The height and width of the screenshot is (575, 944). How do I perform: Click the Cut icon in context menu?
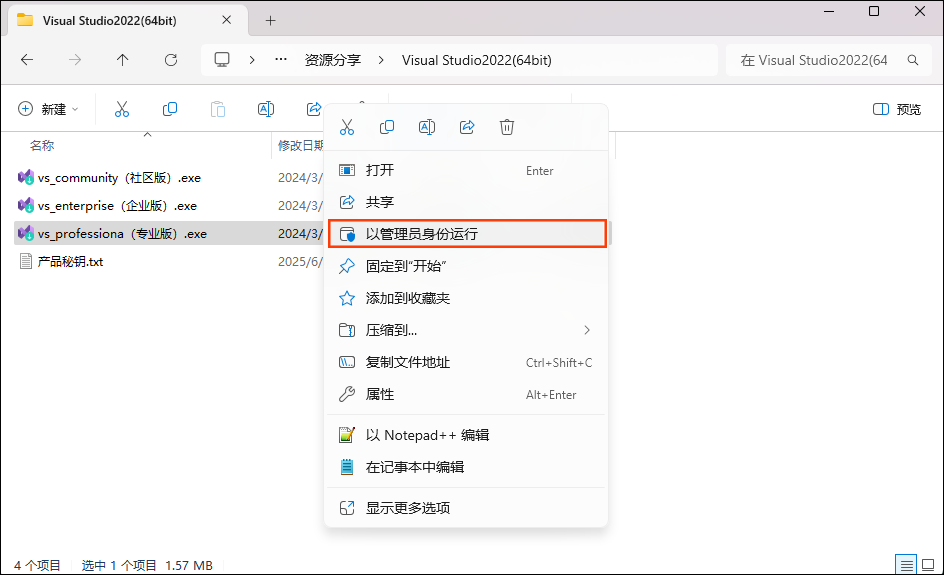tap(347, 127)
